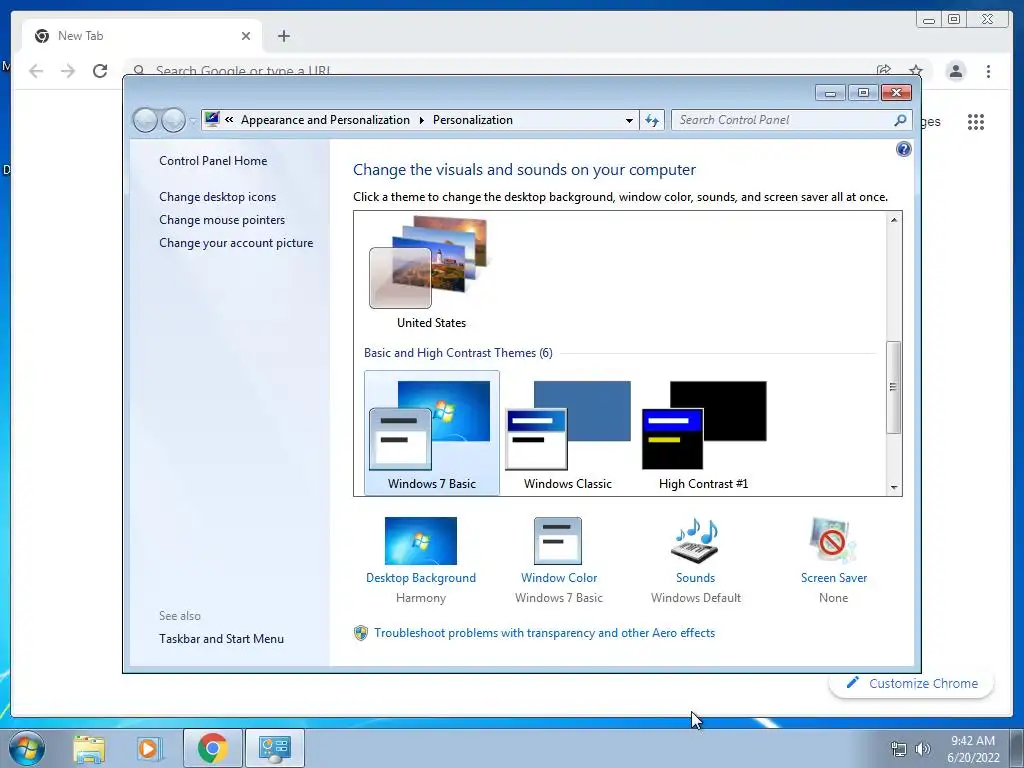The height and width of the screenshot is (768, 1024).
Task: Click the Desktop Background link text
Action: 421,578
